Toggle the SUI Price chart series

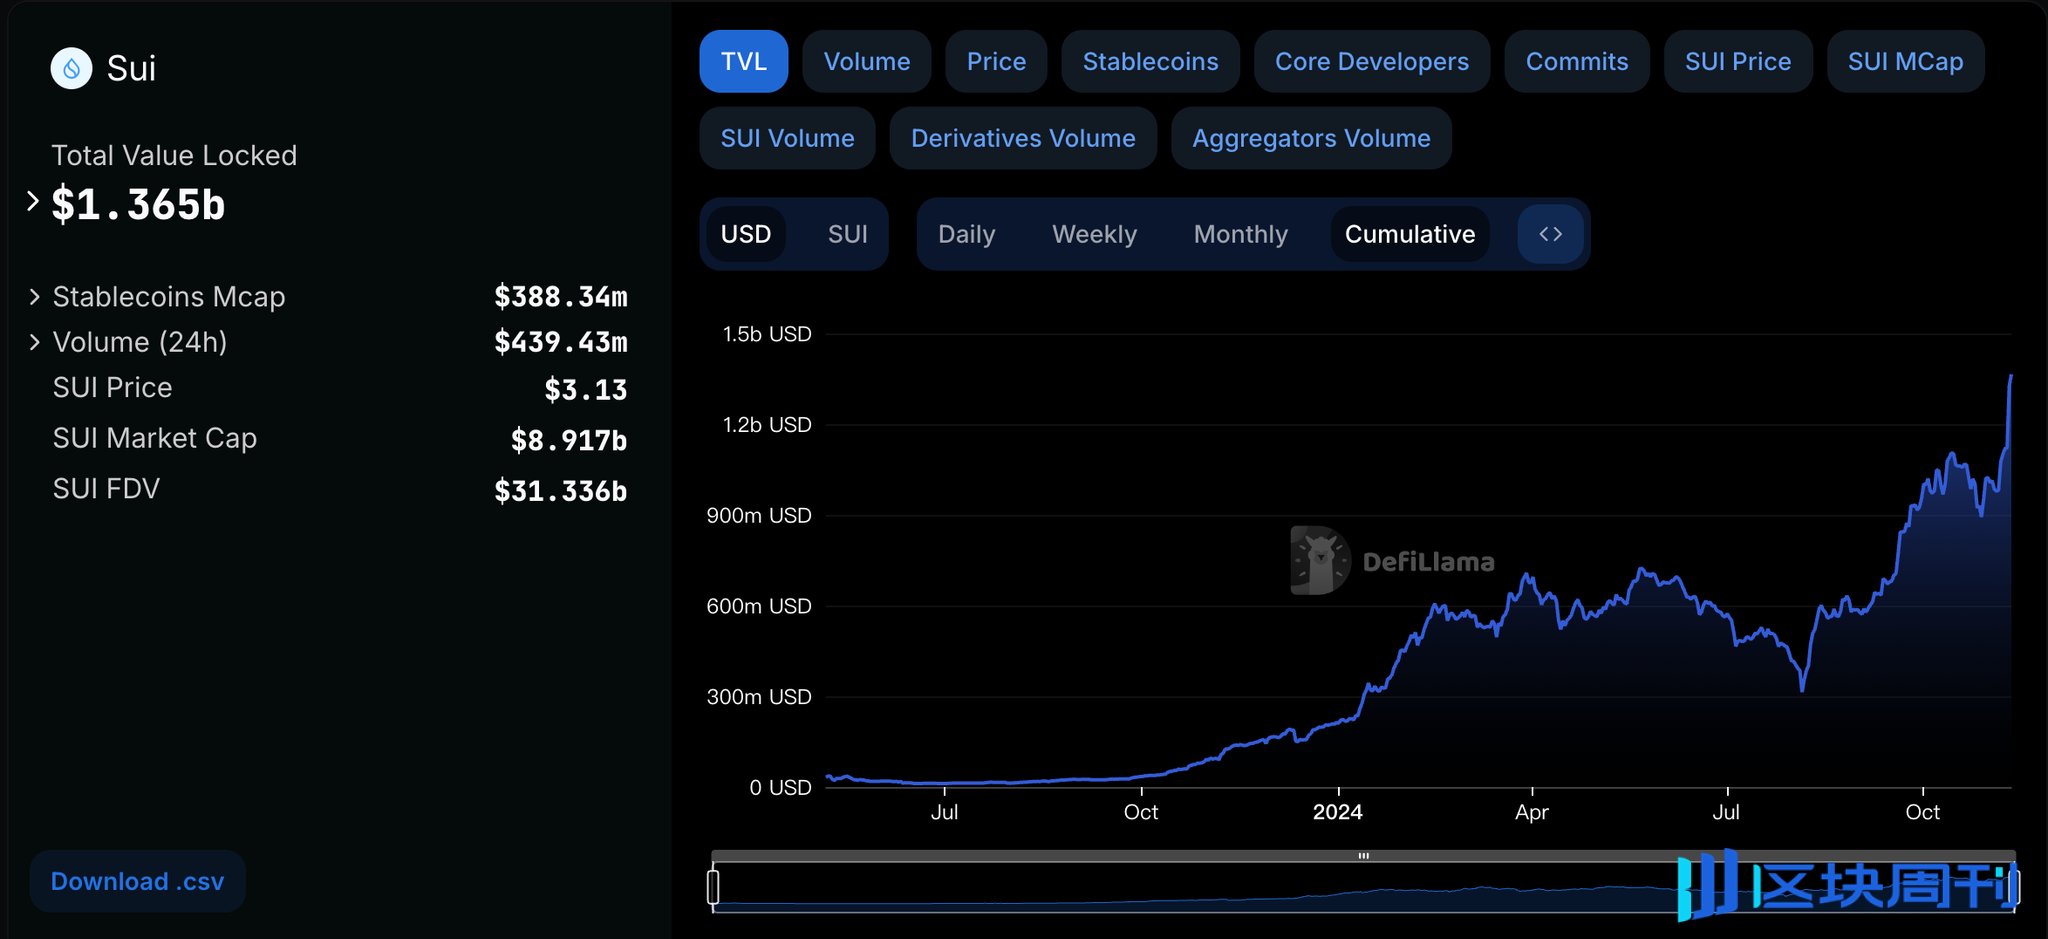tap(1738, 62)
